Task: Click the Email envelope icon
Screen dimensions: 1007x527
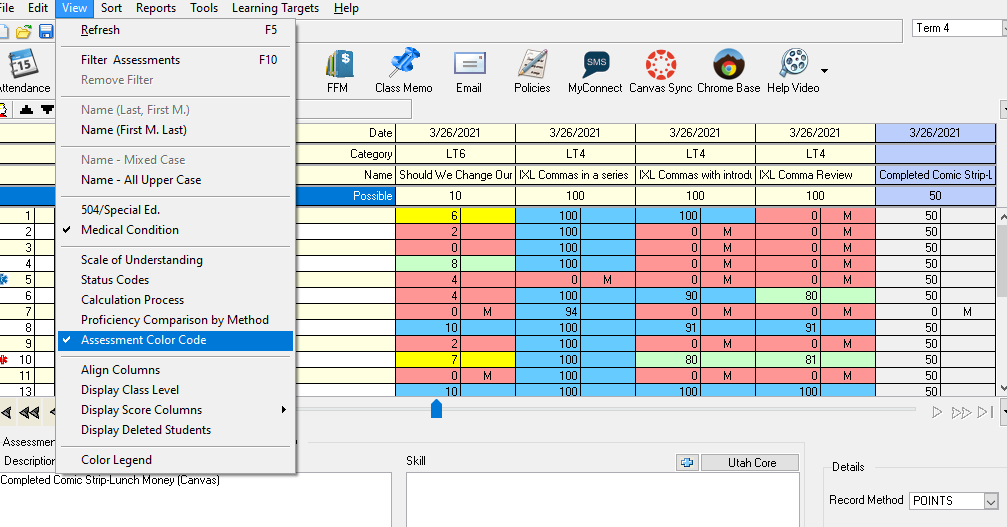Action: tap(469, 65)
